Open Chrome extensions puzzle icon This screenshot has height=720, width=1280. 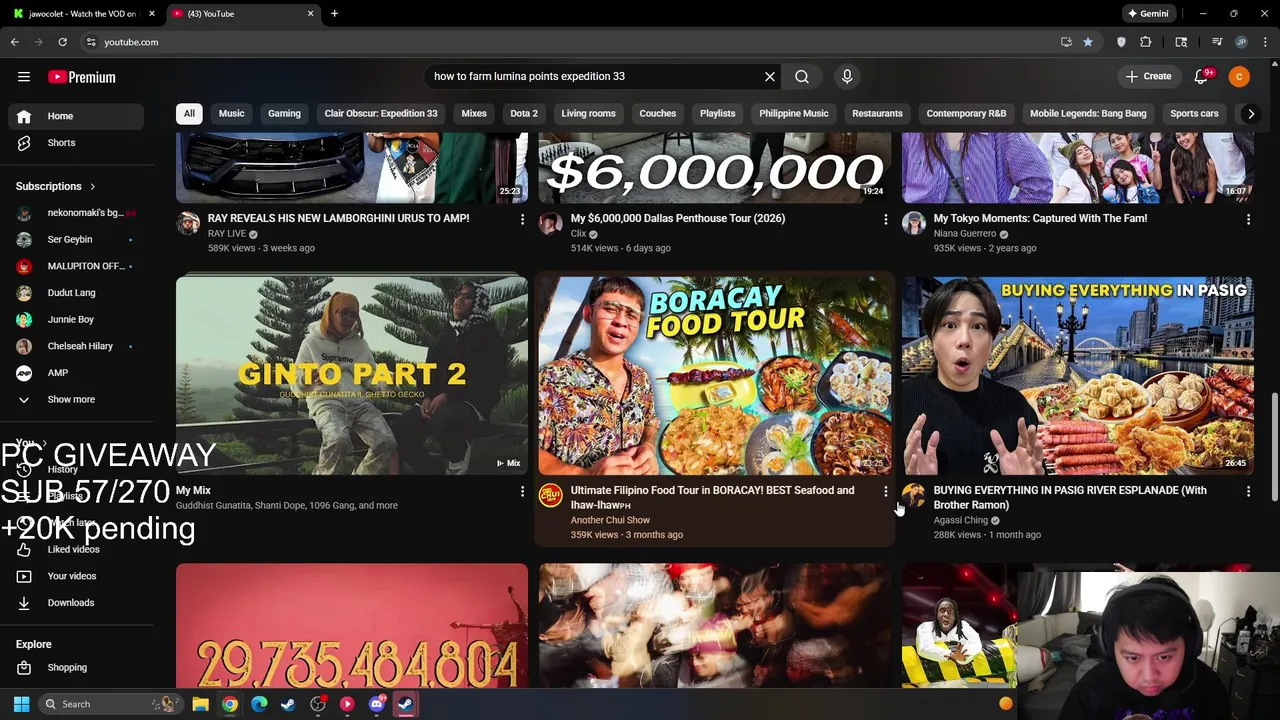(x=1146, y=42)
